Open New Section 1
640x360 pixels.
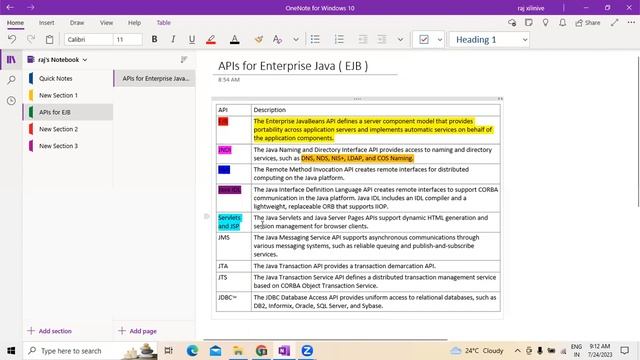tap(68, 95)
